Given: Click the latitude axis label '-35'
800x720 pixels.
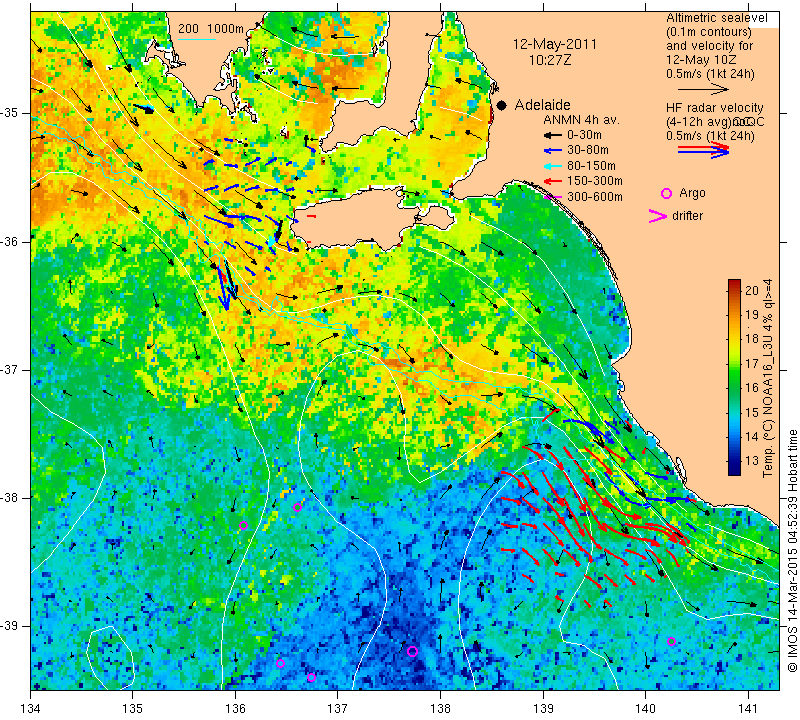Looking at the screenshot, I should point(12,113).
